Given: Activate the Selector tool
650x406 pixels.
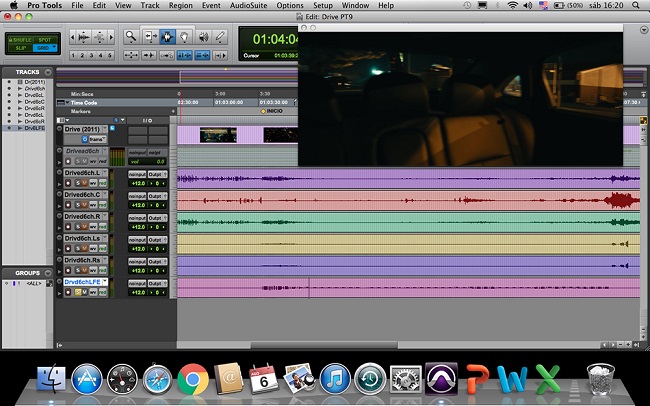Looking at the screenshot, I should 166,35.
